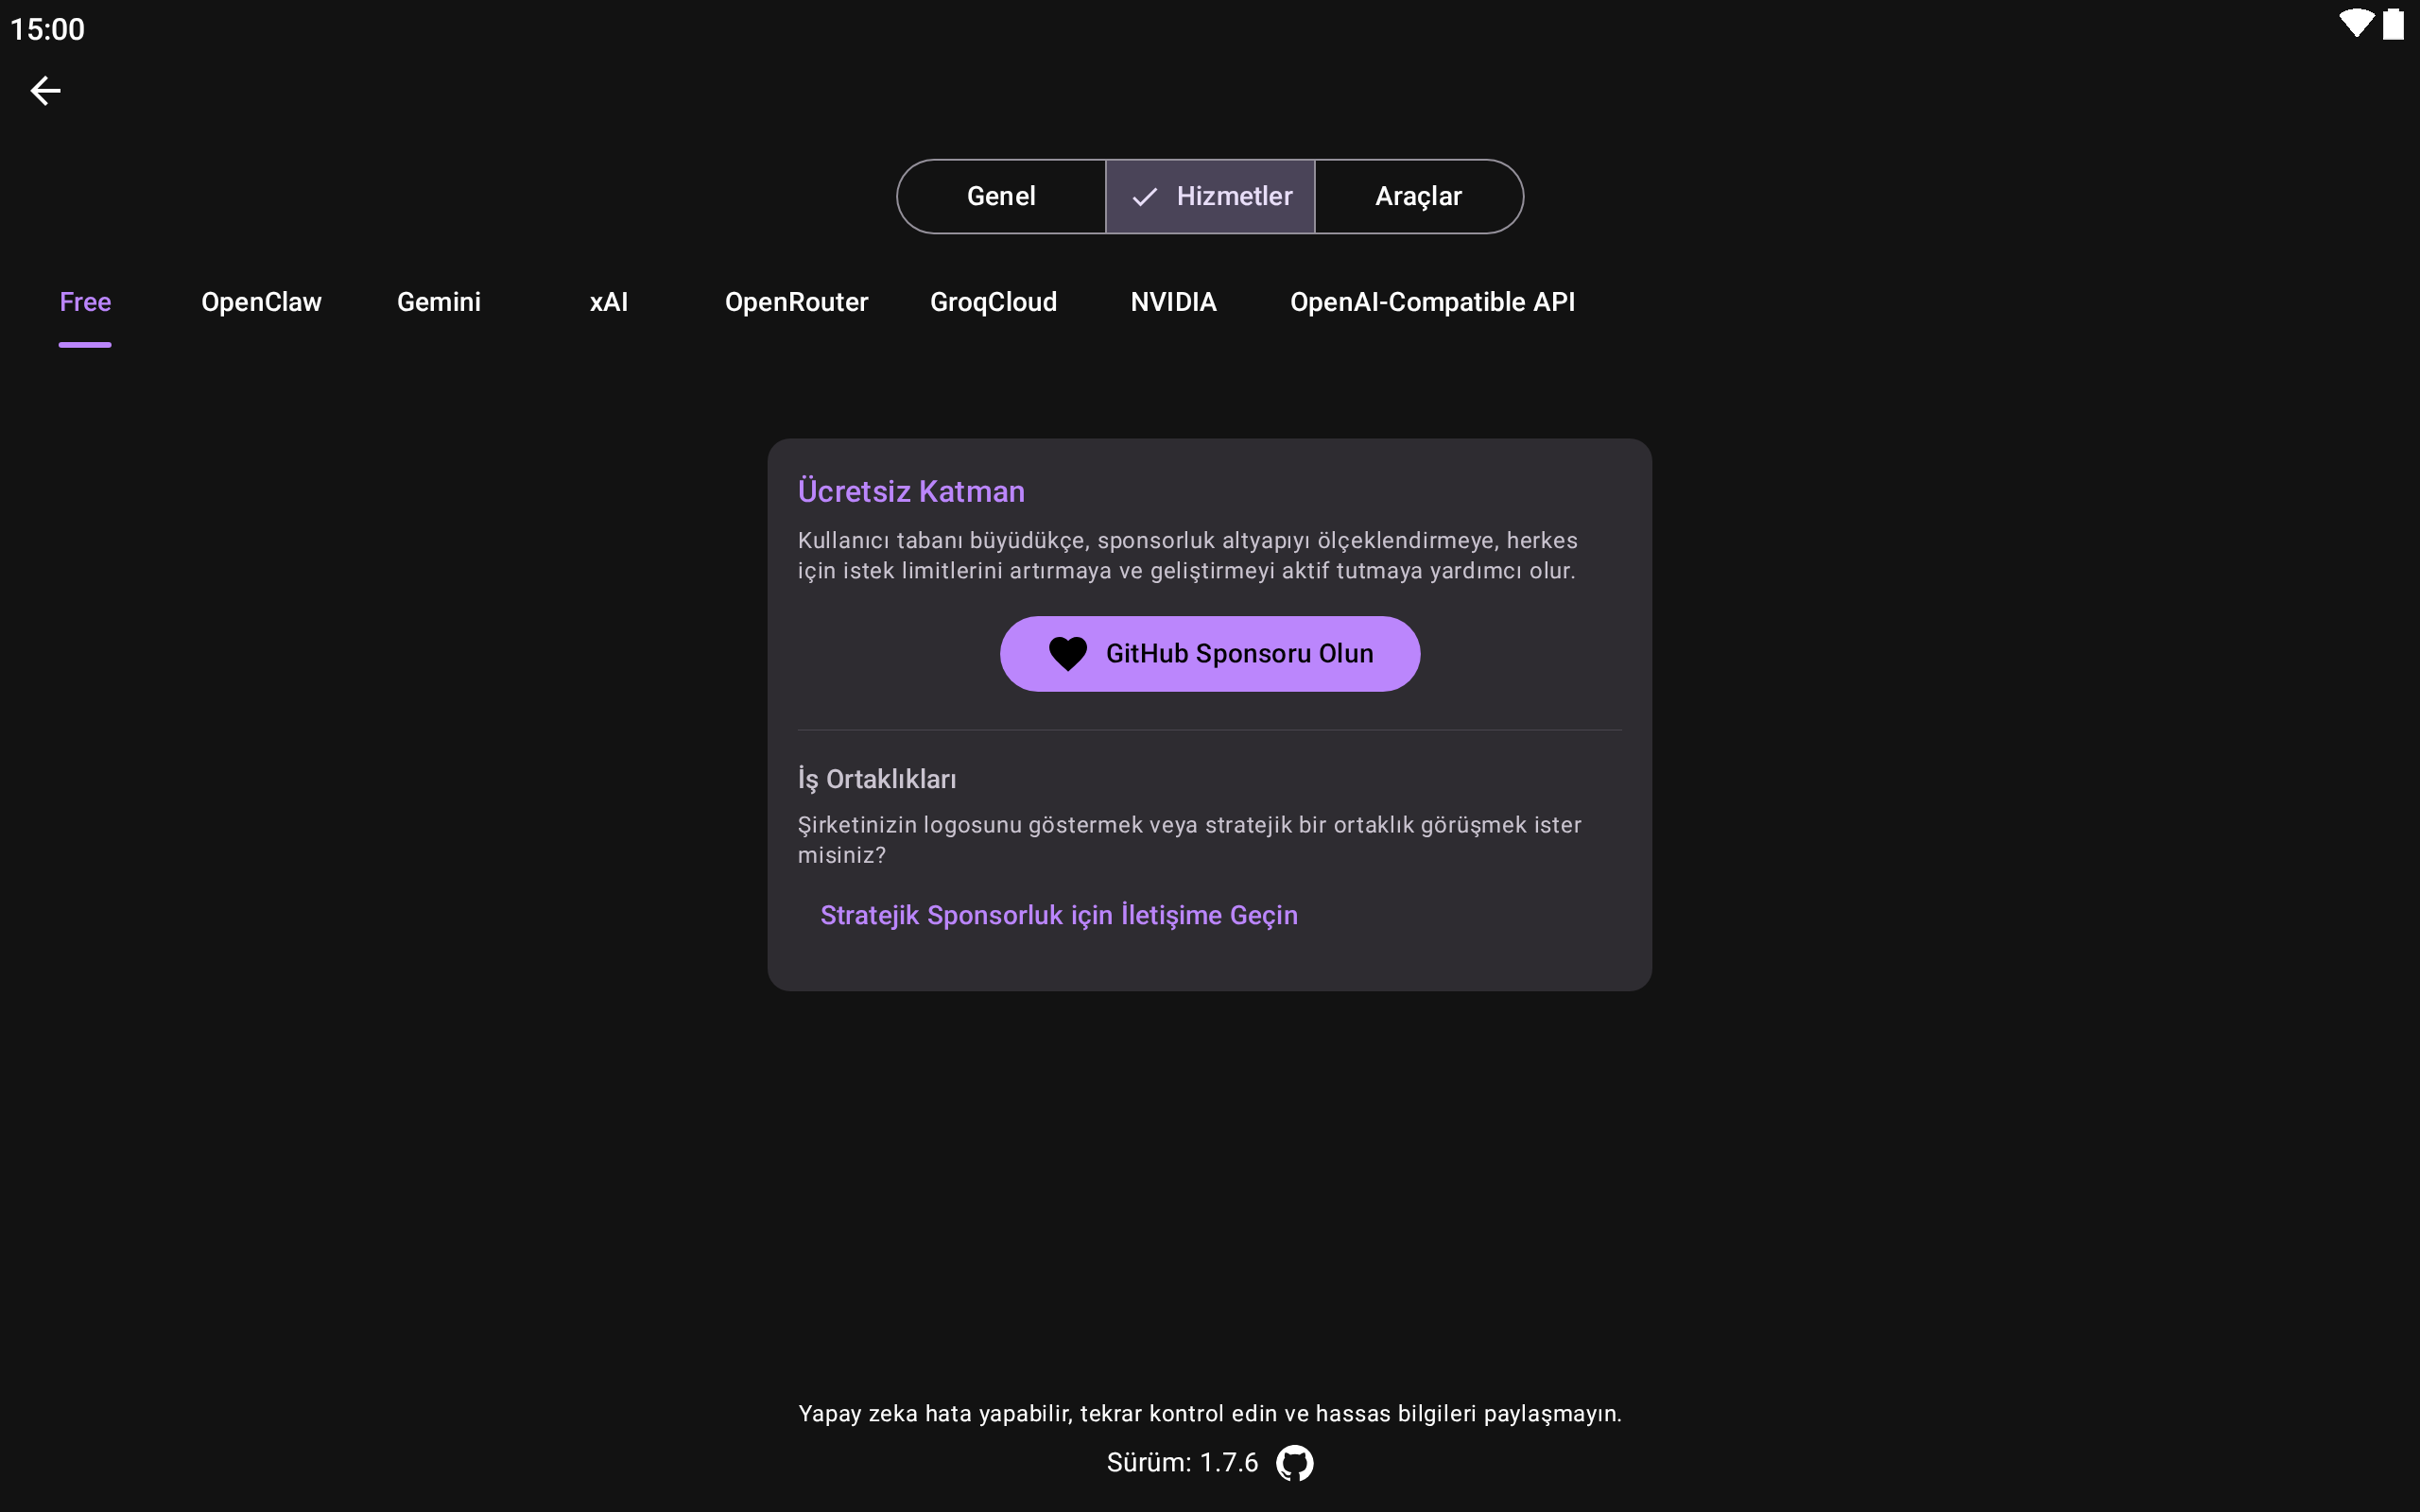Open the OpenAI-Compatible API tab
The height and width of the screenshot is (1512, 2420).
[1432, 302]
